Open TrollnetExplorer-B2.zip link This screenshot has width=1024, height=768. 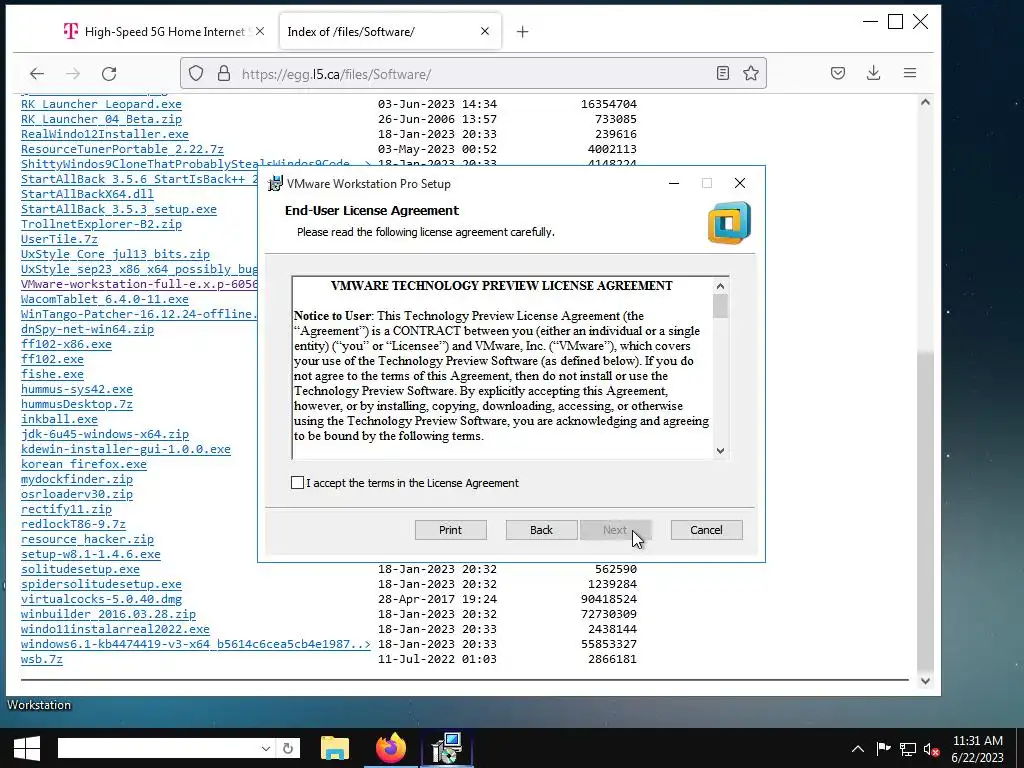101,224
